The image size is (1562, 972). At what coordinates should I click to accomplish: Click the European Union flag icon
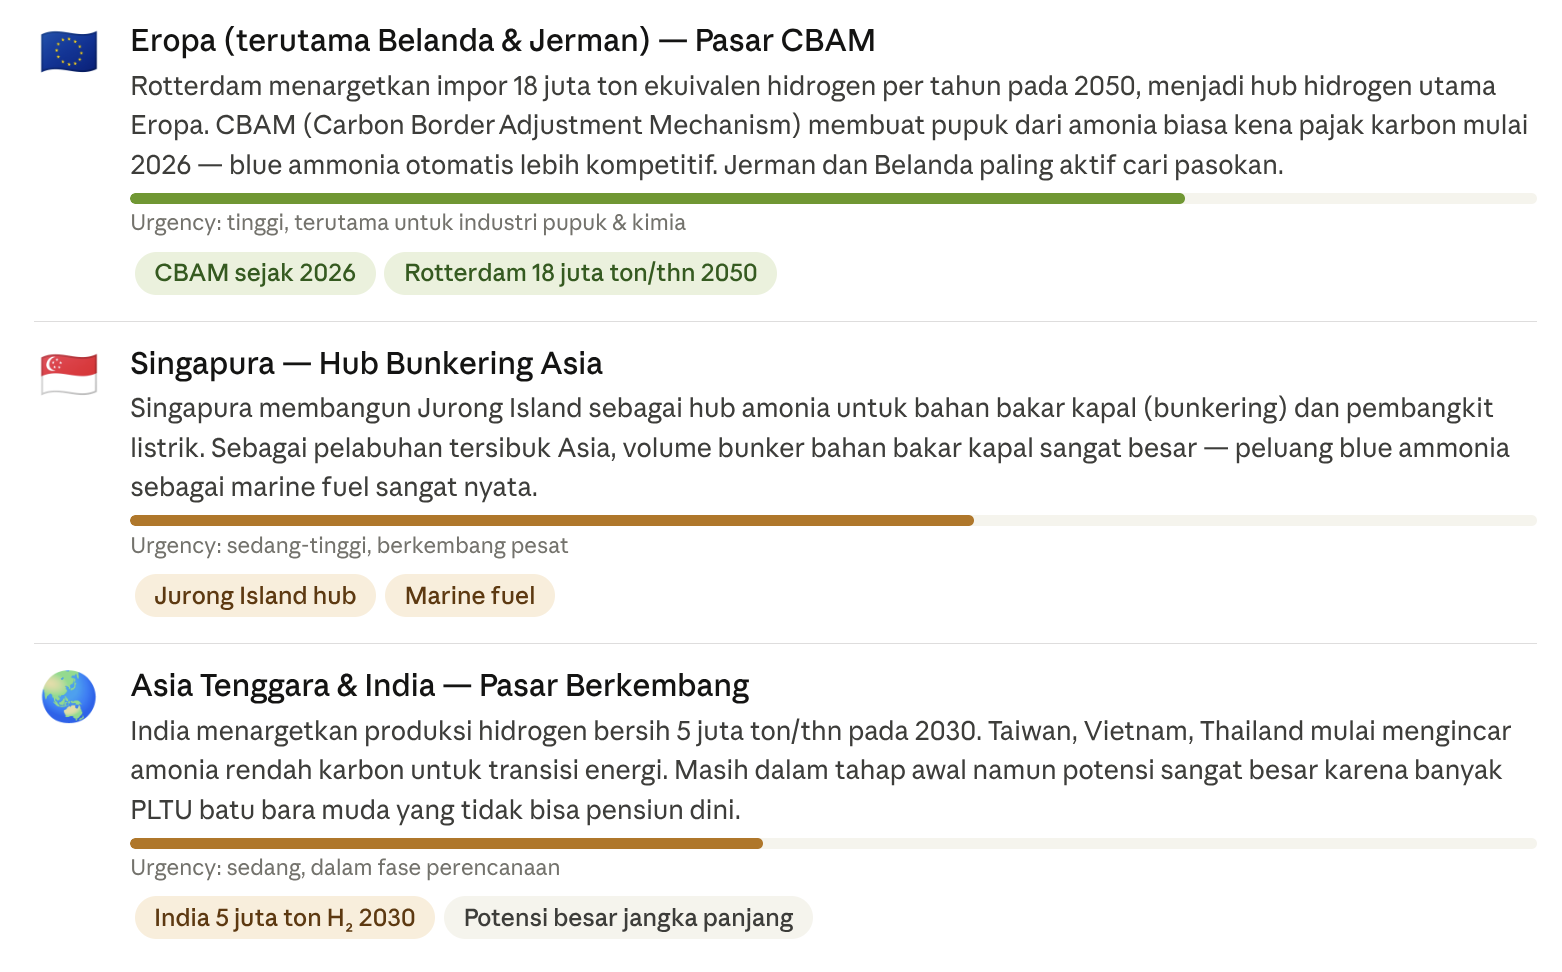(x=69, y=51)
